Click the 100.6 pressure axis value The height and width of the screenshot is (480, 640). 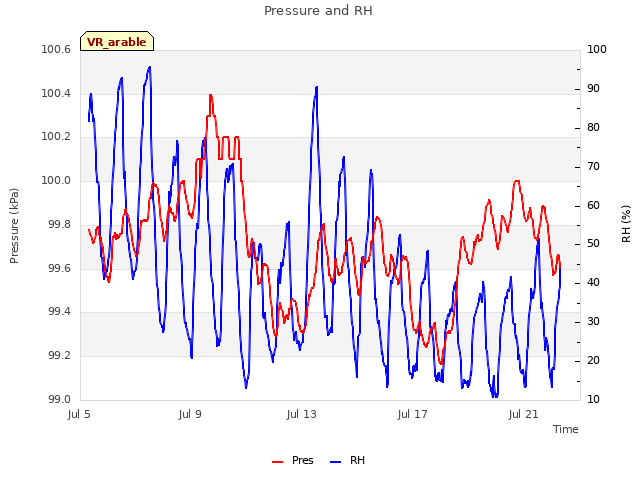pyautogui.click(x=56, y=50)
